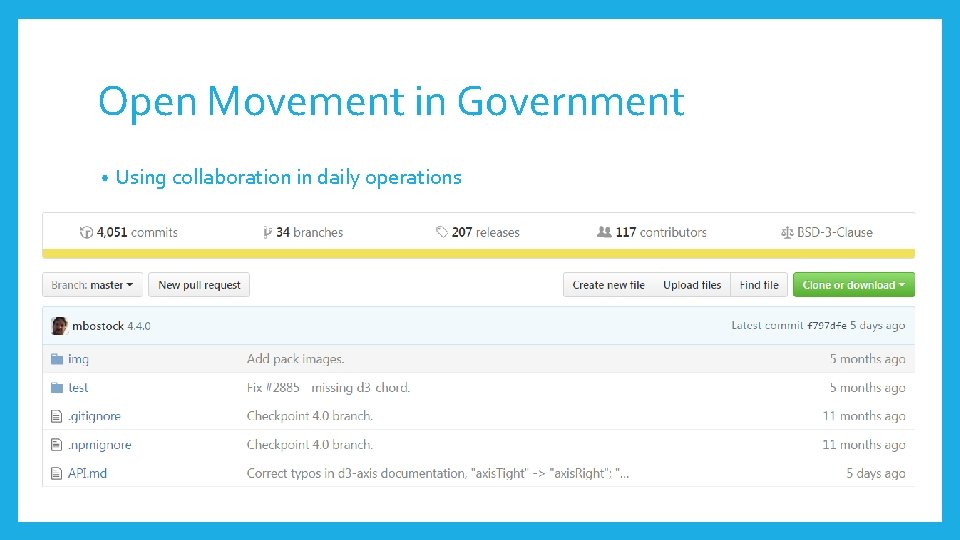Image resolution: width=960 pixels, height=540 pixels.
Task: Click the mbostock author name
Action: (x=98, y=326)
